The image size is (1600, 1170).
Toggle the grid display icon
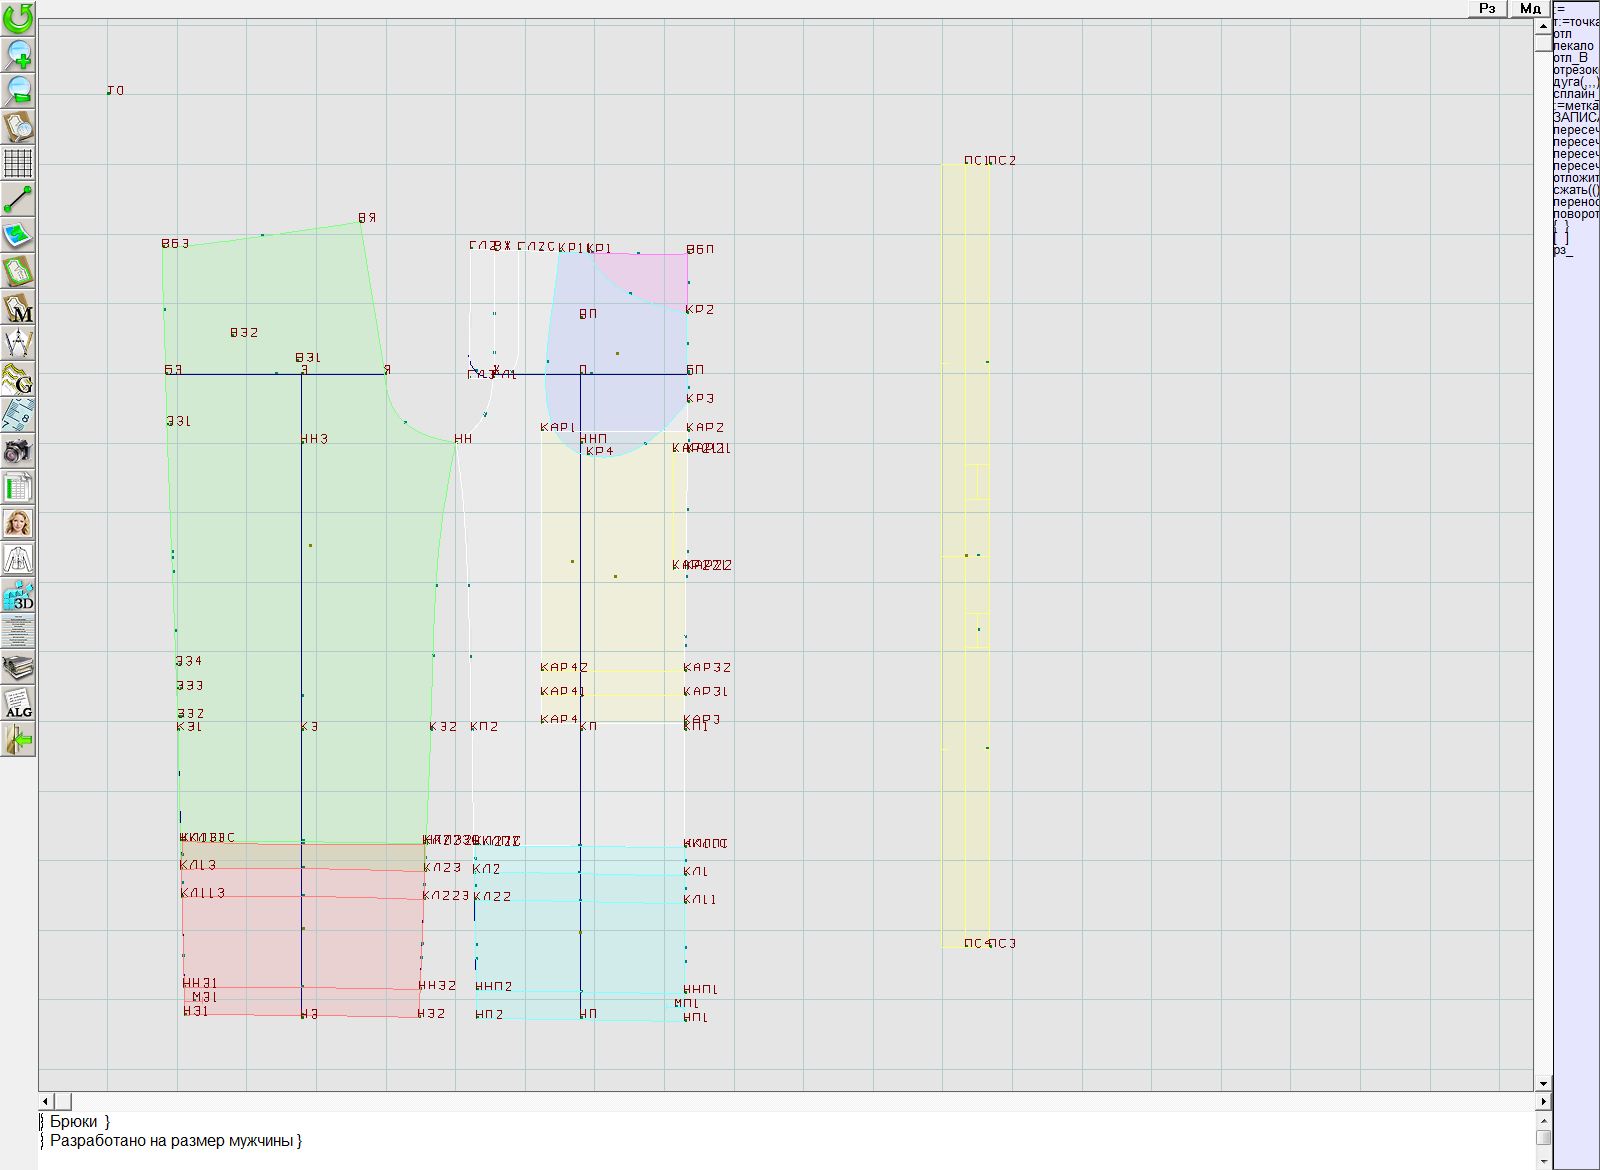(18, 163)
